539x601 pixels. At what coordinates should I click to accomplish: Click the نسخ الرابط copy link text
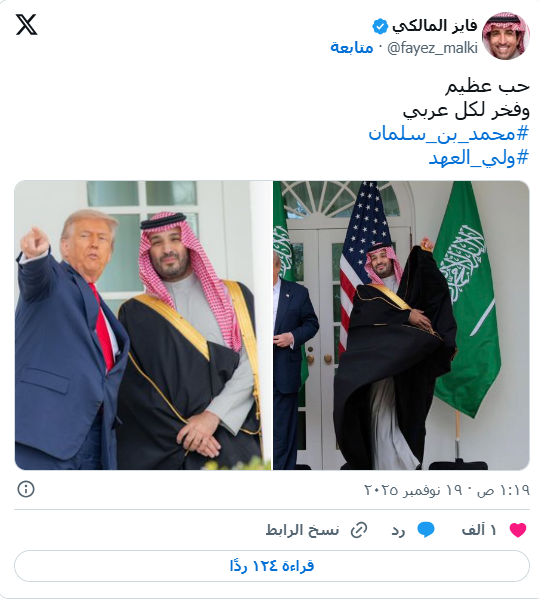click(302, 530)
